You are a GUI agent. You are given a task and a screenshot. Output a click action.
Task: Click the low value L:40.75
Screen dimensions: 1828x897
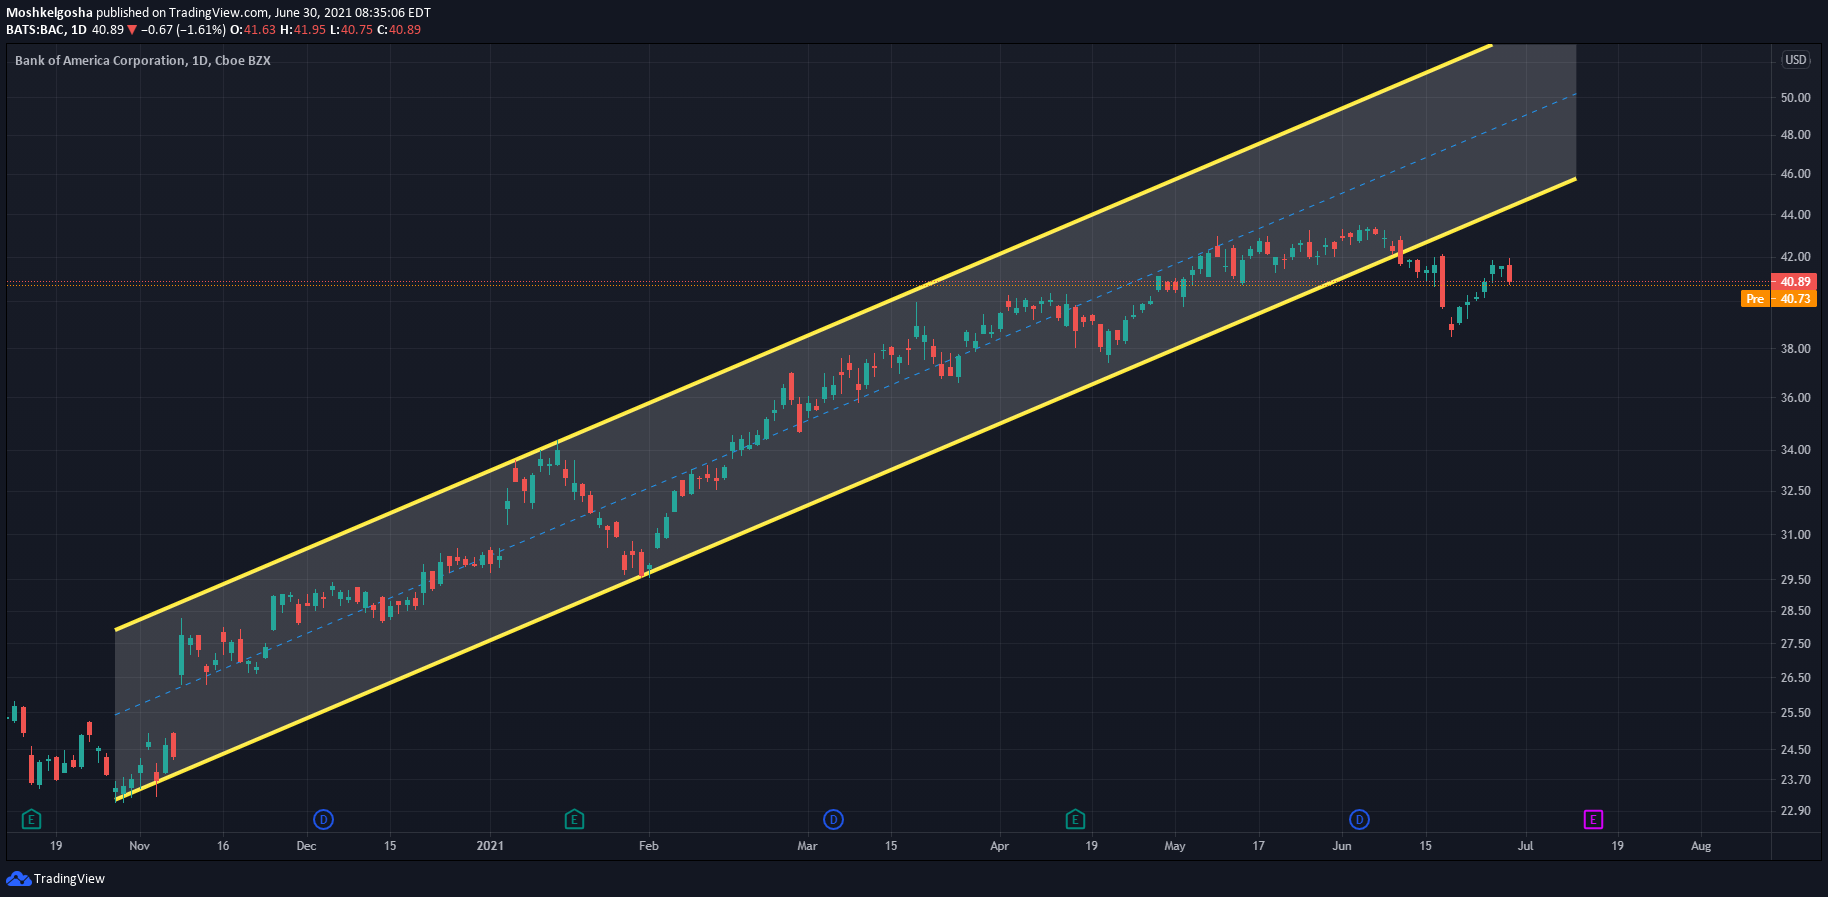pos(351,30)
